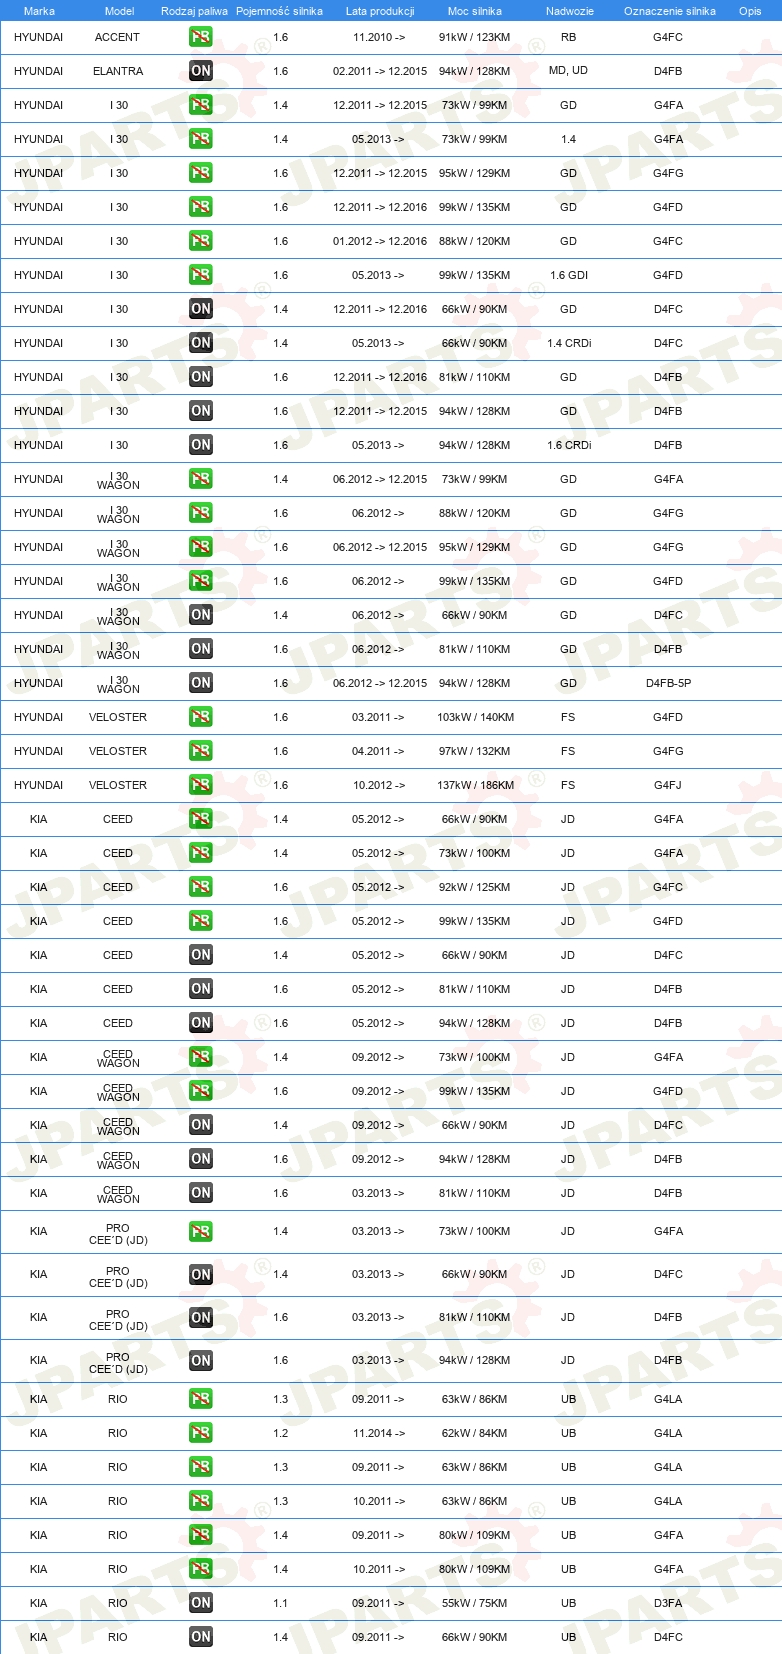Viewport: 782px width, 1654px height.
Task: Click the Lata produkcji column header
Action: coord(380,11)
